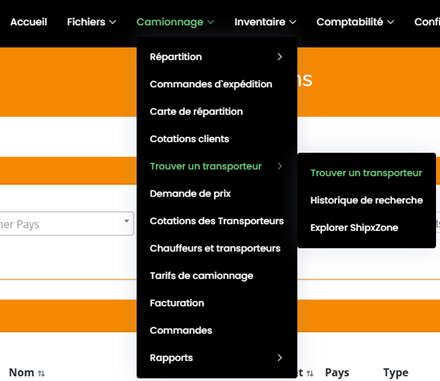The width and height of the screenshot is (440, 381).
Task: Go to Accueil
Action: 29,22
